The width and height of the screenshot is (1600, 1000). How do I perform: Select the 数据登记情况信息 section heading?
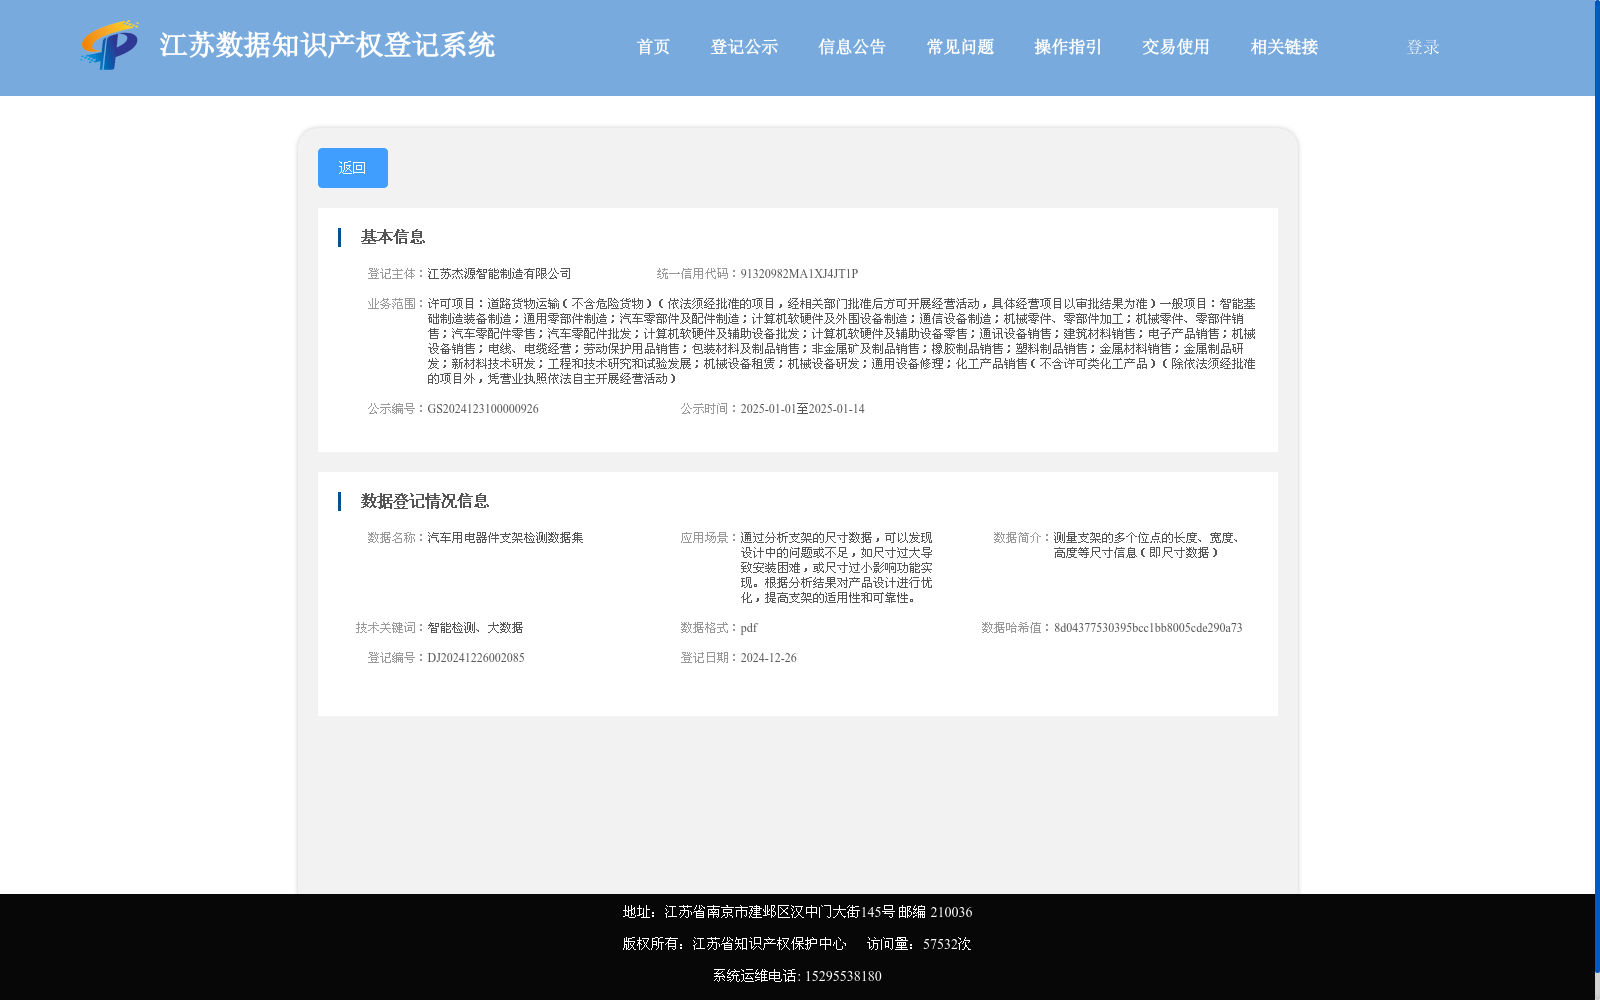pos(425,501)
